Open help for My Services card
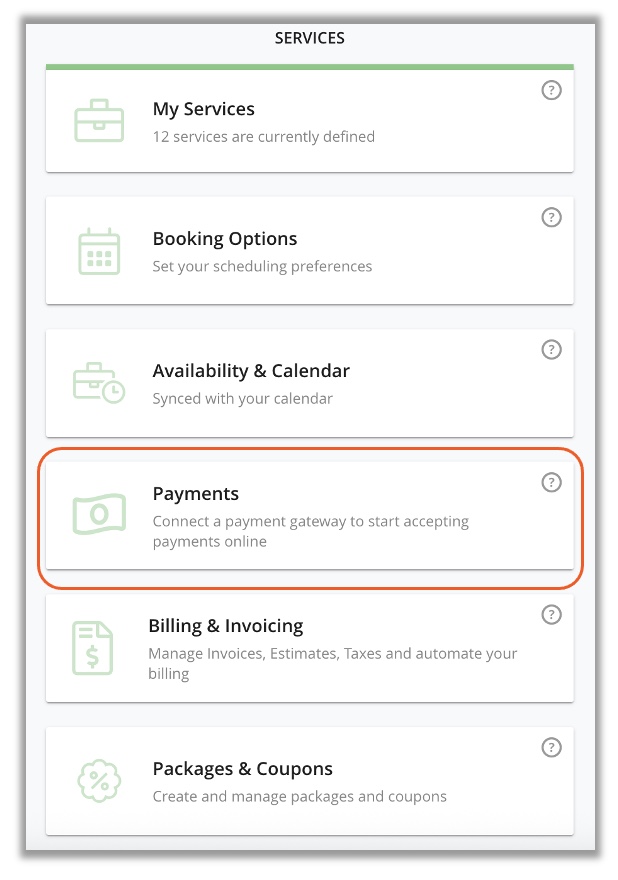Image resolution: width=618 pixels, height=880 pixels. click(x=551, y=90)
